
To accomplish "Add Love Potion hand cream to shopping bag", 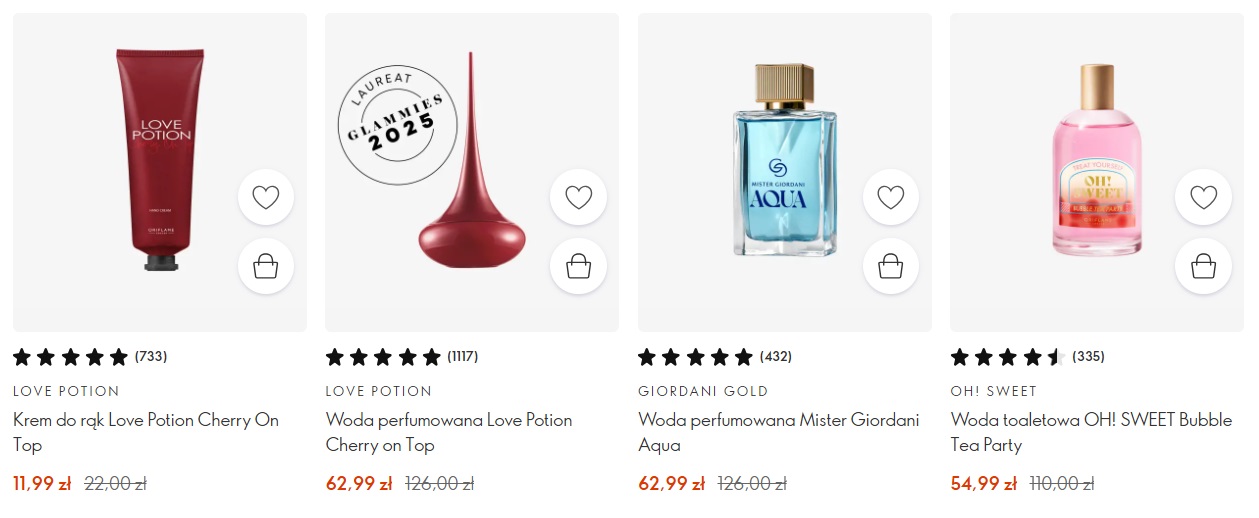I will [266, 266].
